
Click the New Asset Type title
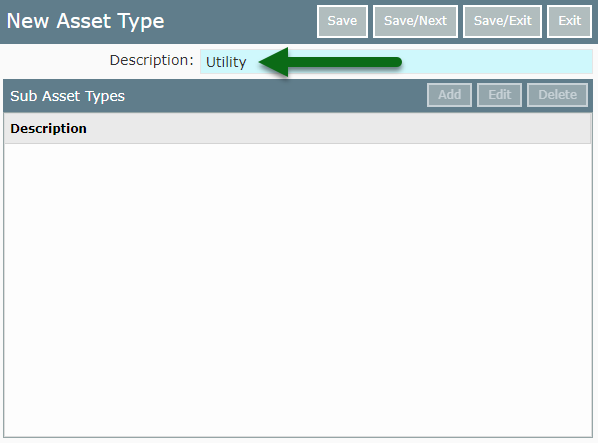point(85,21)
